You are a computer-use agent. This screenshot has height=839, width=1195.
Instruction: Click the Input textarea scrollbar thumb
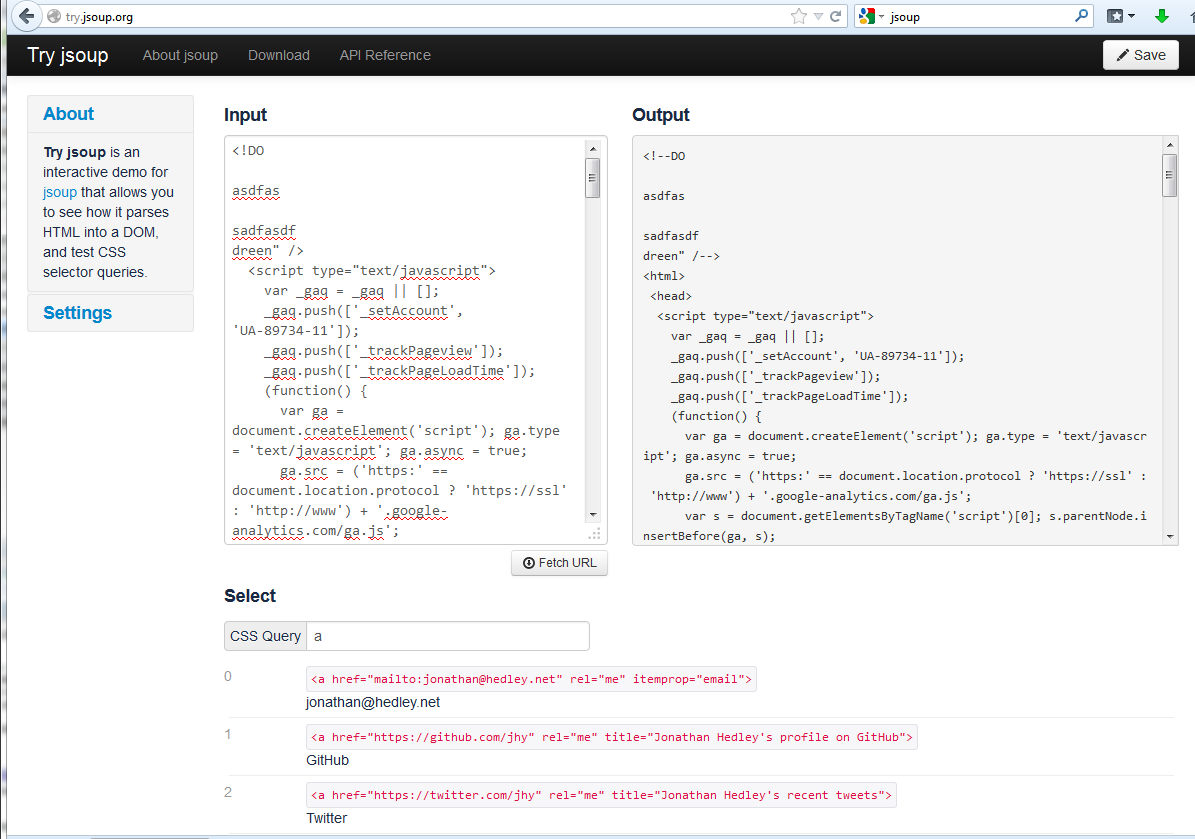click(x=592, y=178)
